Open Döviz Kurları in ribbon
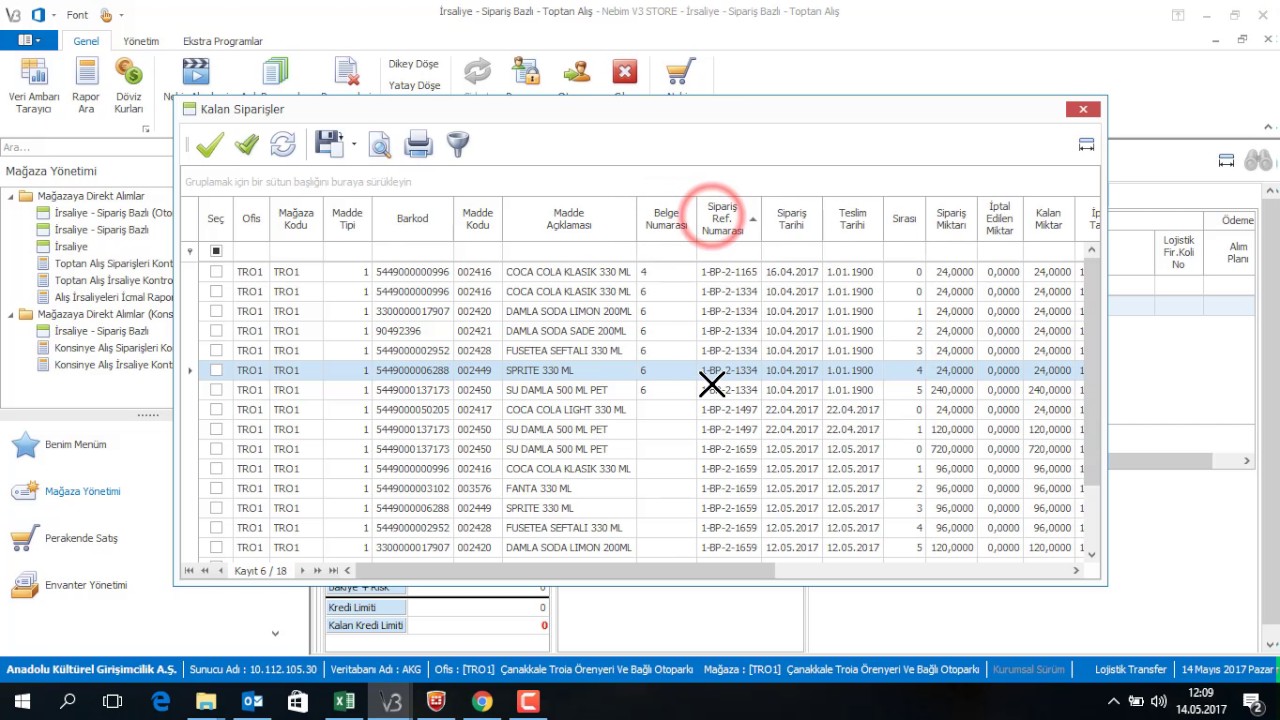The height and width of the screenshot is (720, 1280). [128, 85]
